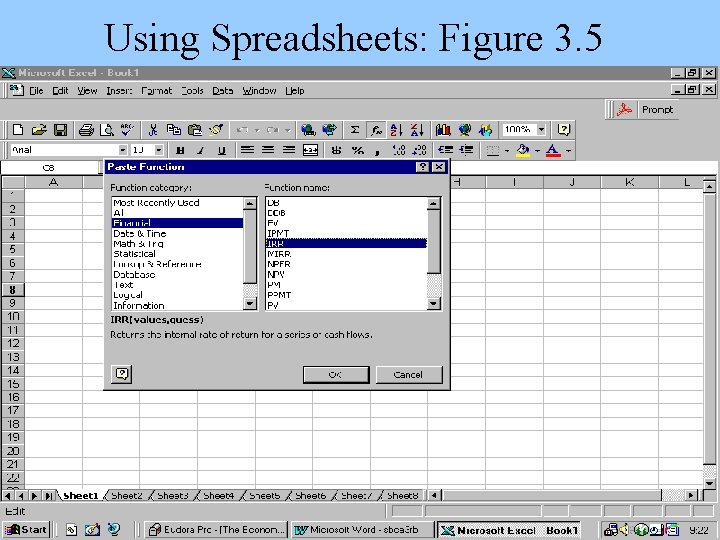Click the Print icon
This screenshot has height=540, width=720.
coord(86,130)
